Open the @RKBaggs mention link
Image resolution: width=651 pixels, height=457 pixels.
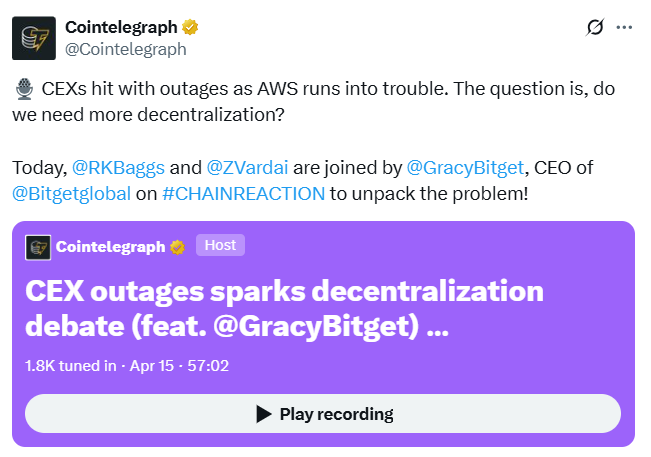coord(111,166)
